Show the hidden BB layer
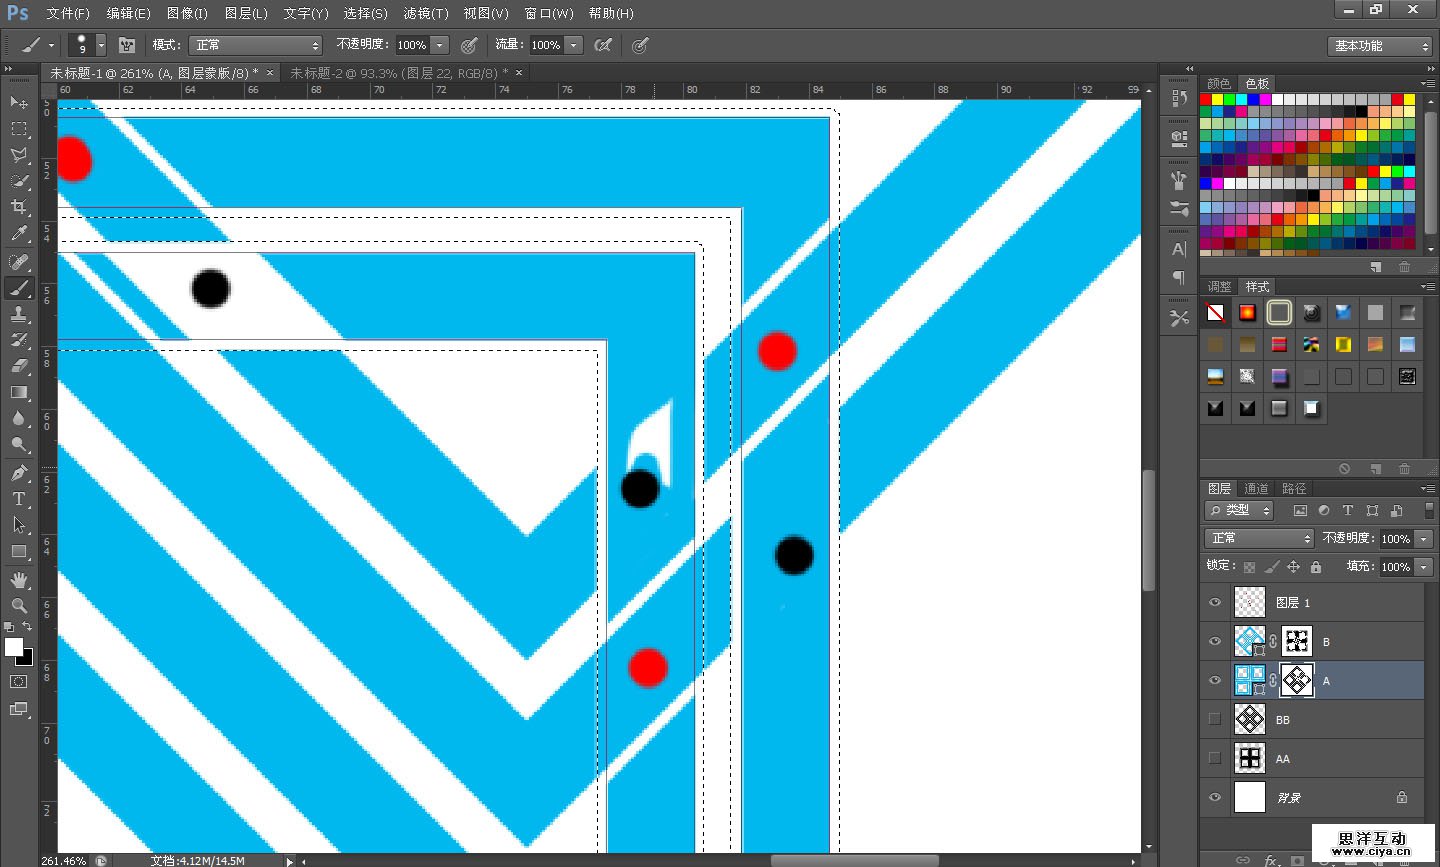Screen dimensions: 1440x867 point(1215,719)
